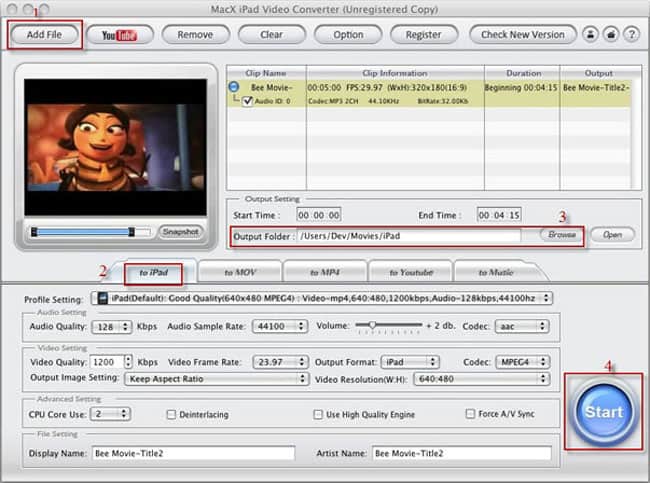Click the Clear button
Image resolution: width=650 pixels, height=483 pixels.
tap(272, 35)
